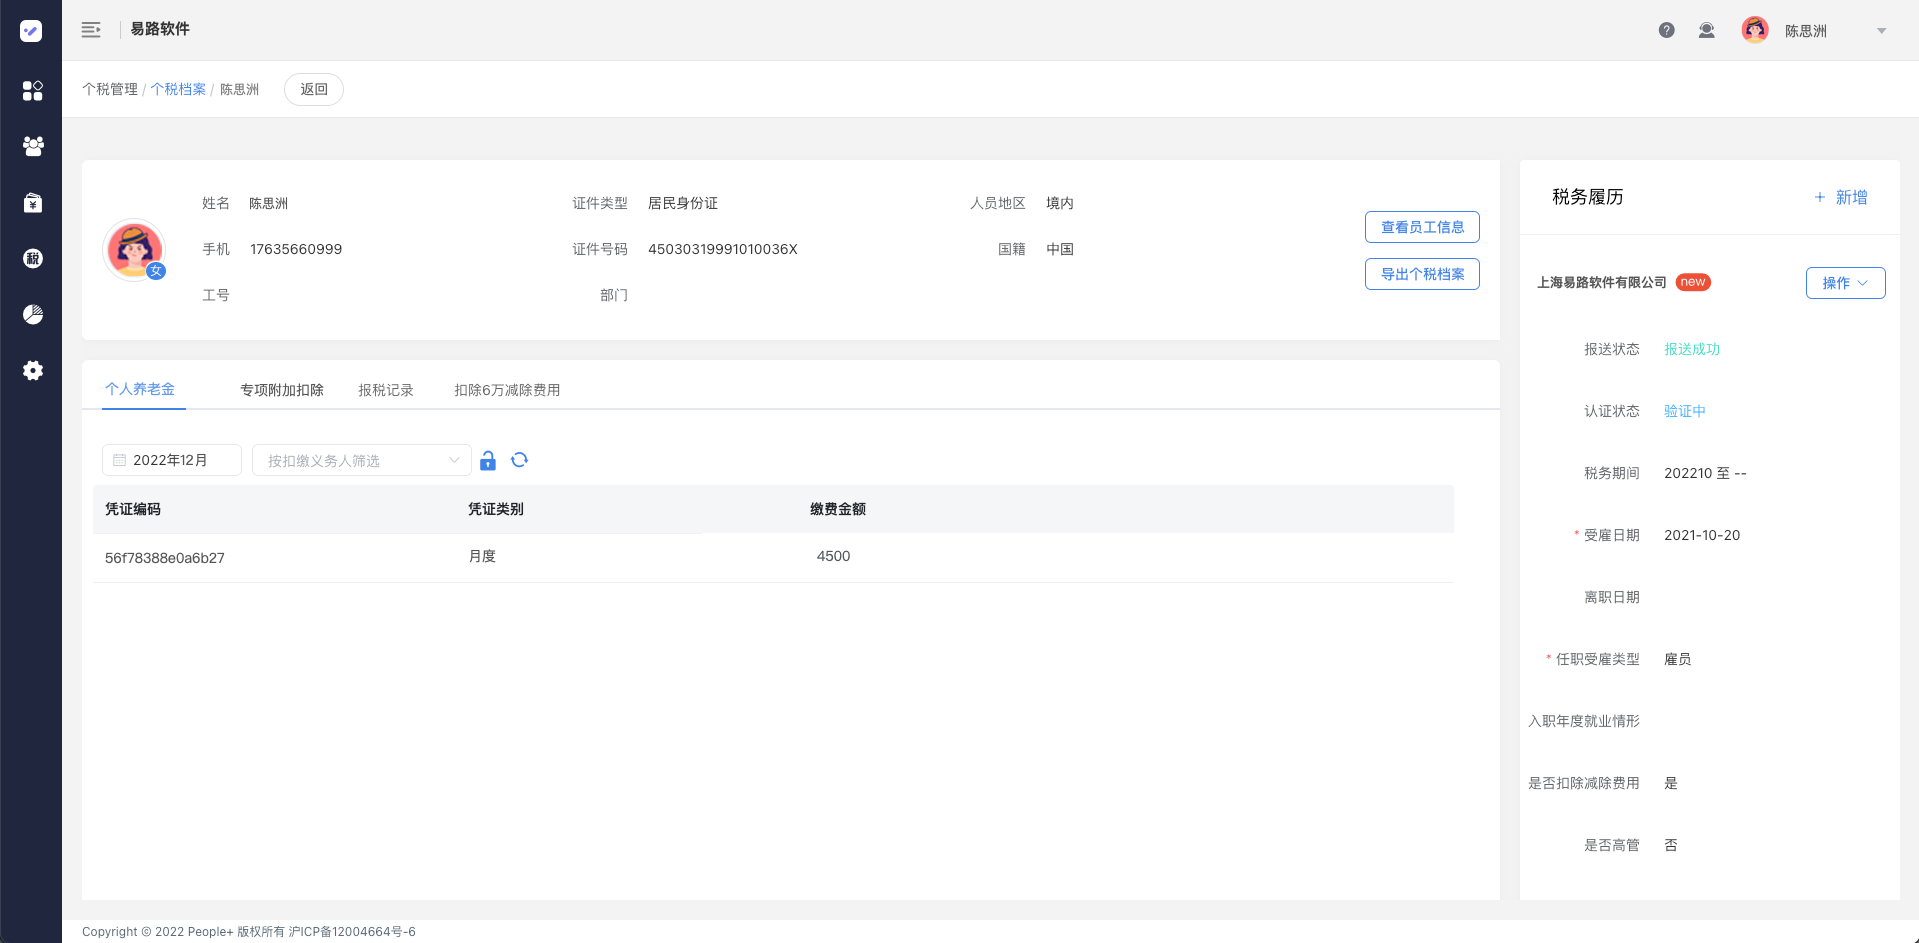This screenshot has height=943, width=1919.
Task: Open the dashboard apps icon in sidebar
Action: tap(32, 91)
